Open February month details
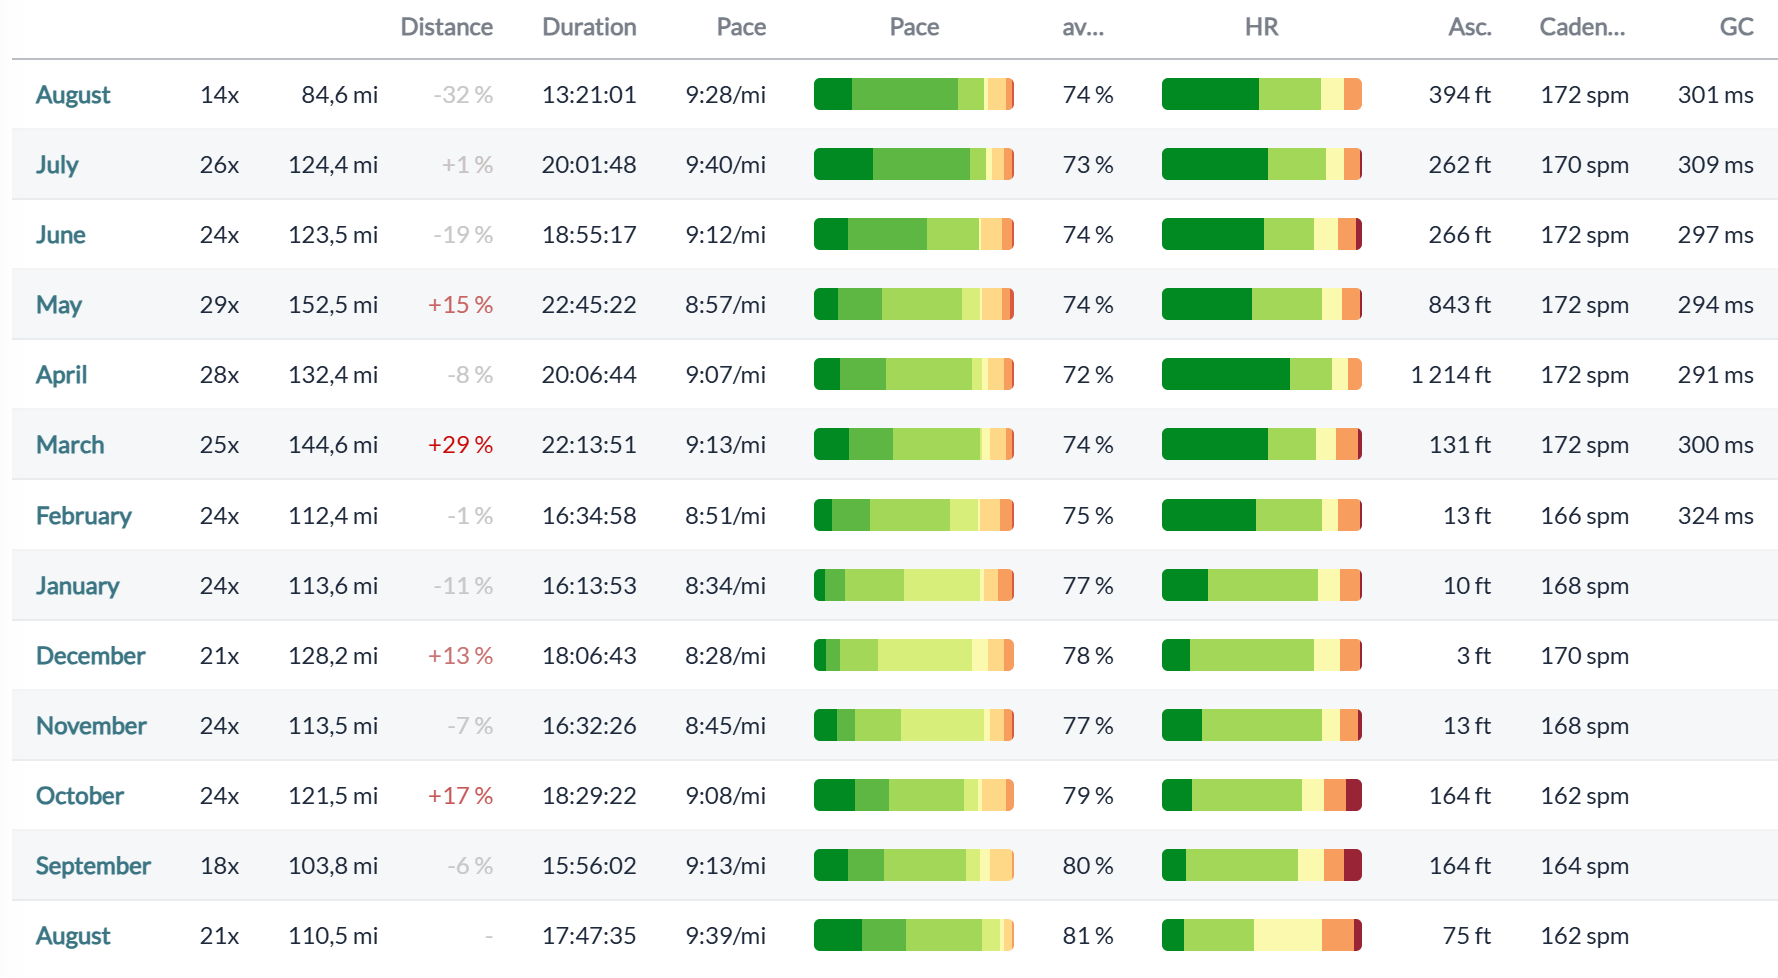The height and width of the screenshot is (978, 1778). coord(84,516)
